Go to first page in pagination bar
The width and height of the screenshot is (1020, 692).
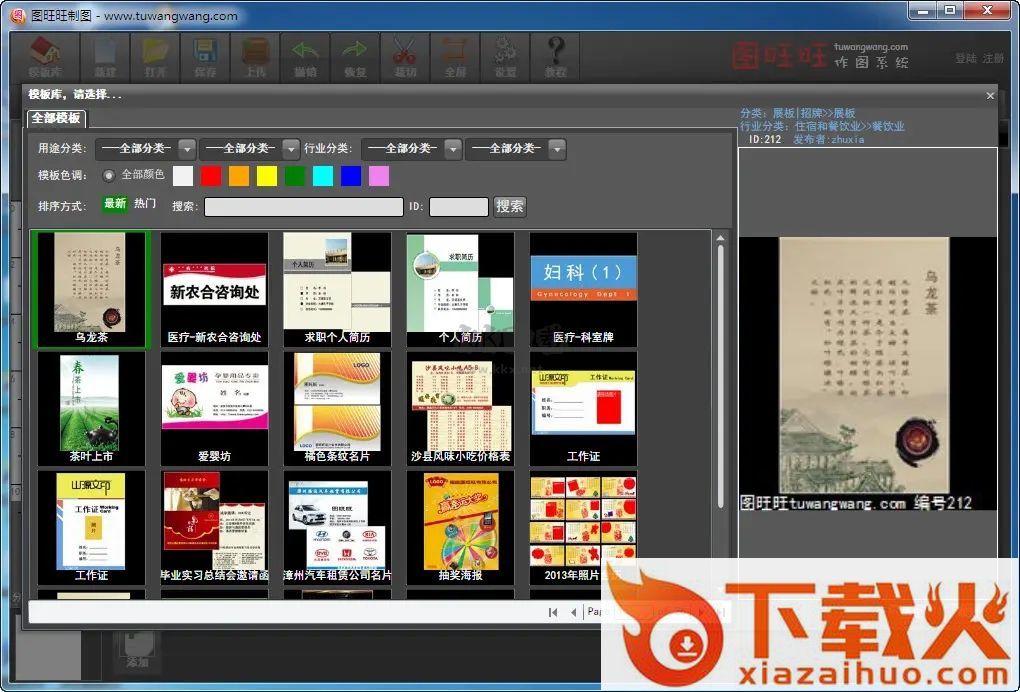[x=553, y=612]
